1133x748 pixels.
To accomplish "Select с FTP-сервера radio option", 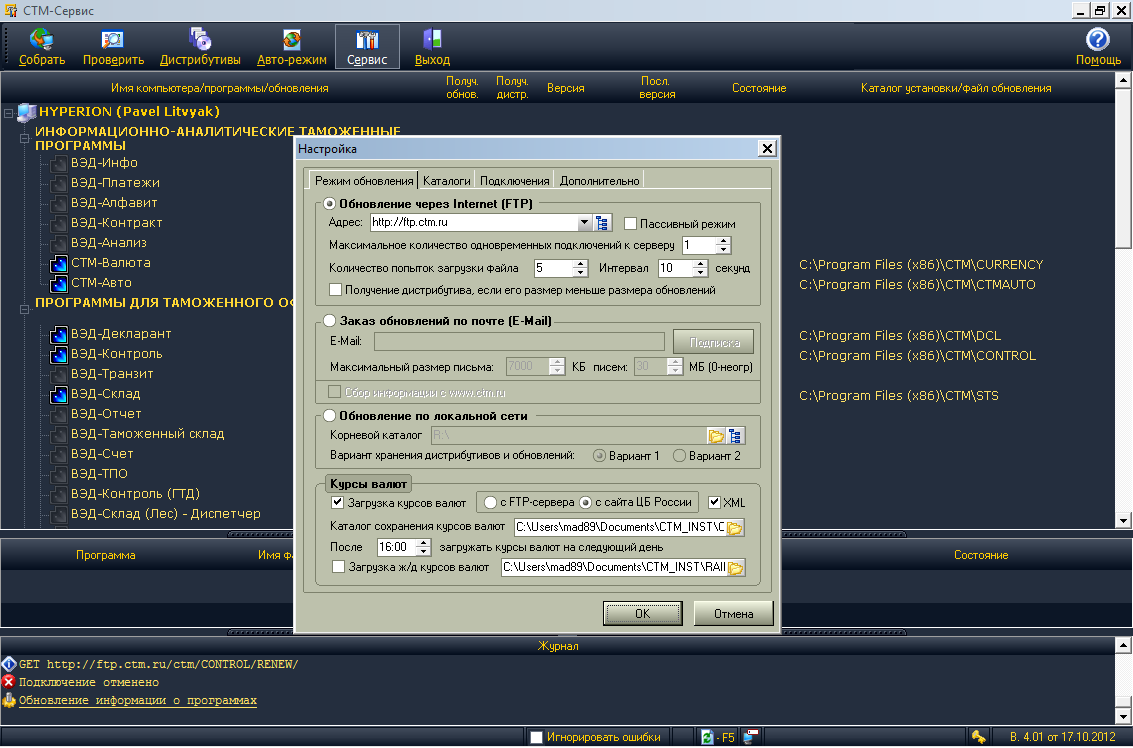I will 491,502.
